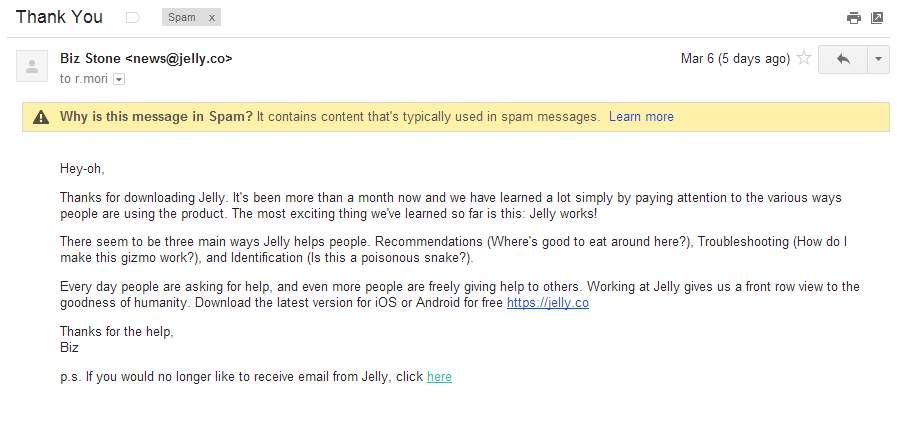
Task: Click the Spam label tag
Action: 182,18
